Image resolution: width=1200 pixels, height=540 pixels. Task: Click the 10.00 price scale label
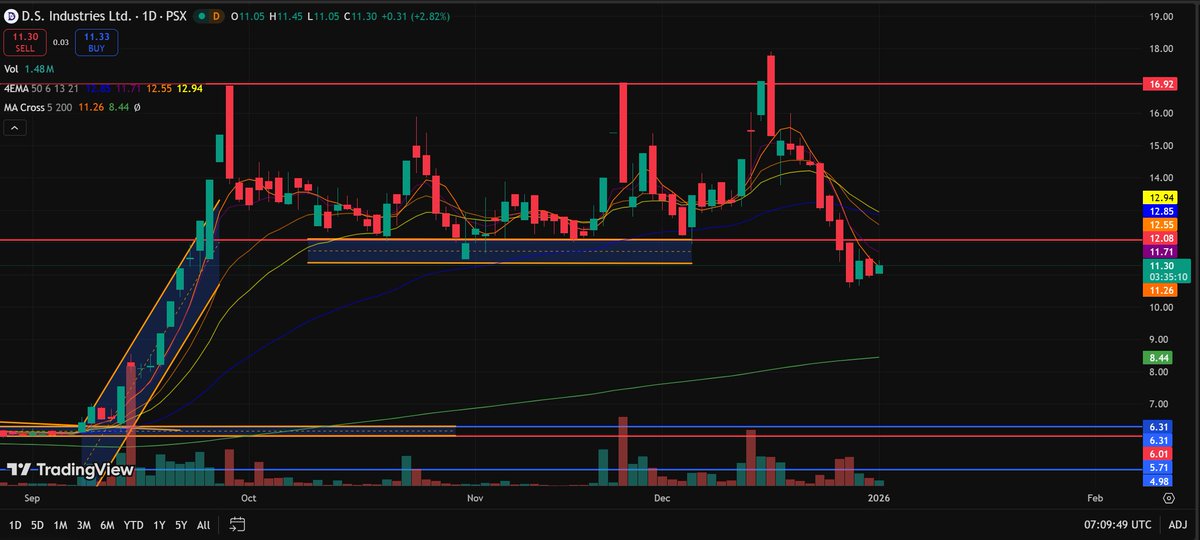(1161, 307)
